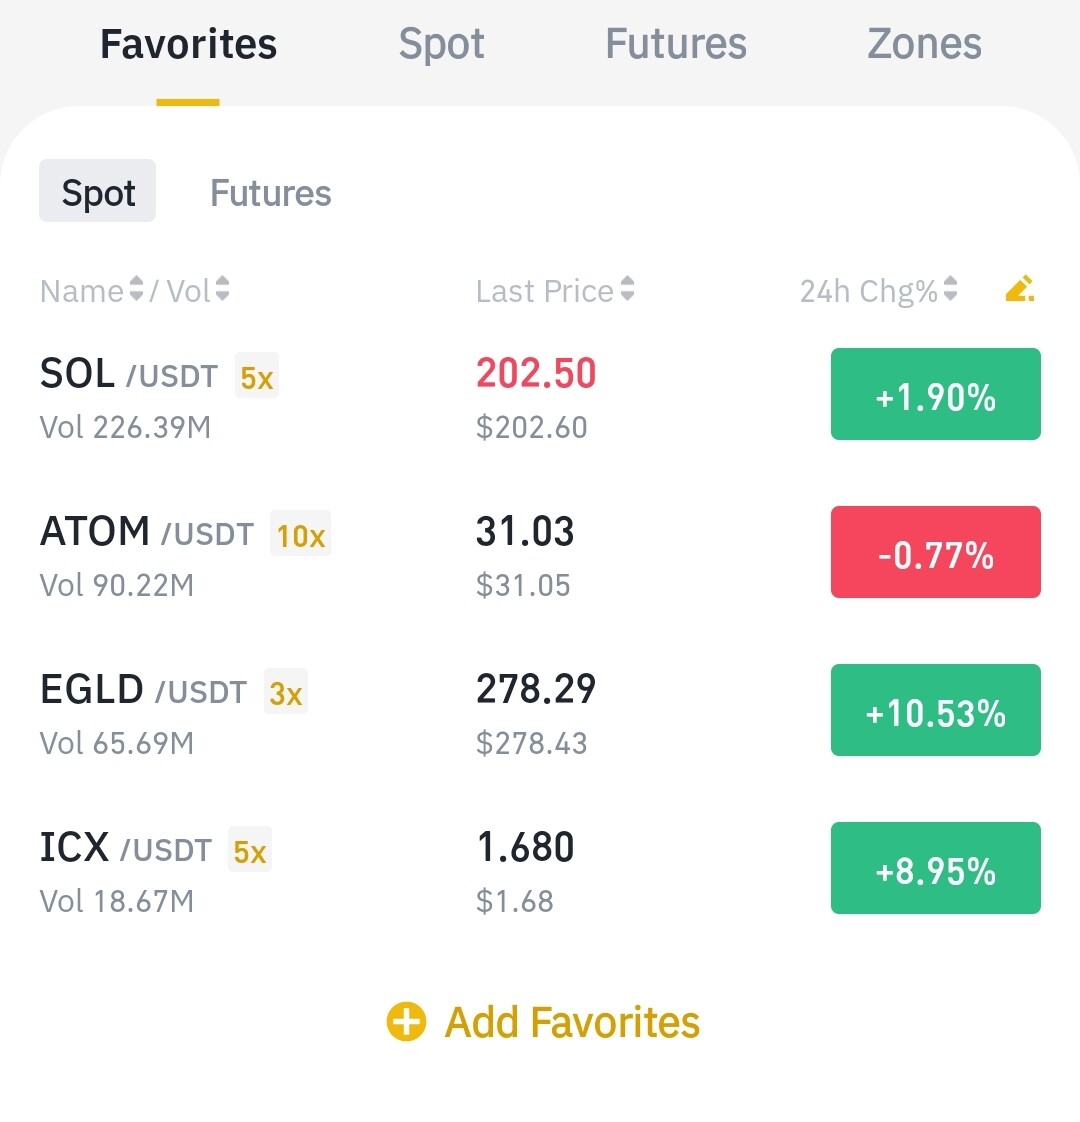Tap the 5x leverage badge on SOL
Screen dimensions: 1080x1122
pyautogui.click(x=257, y=377)
